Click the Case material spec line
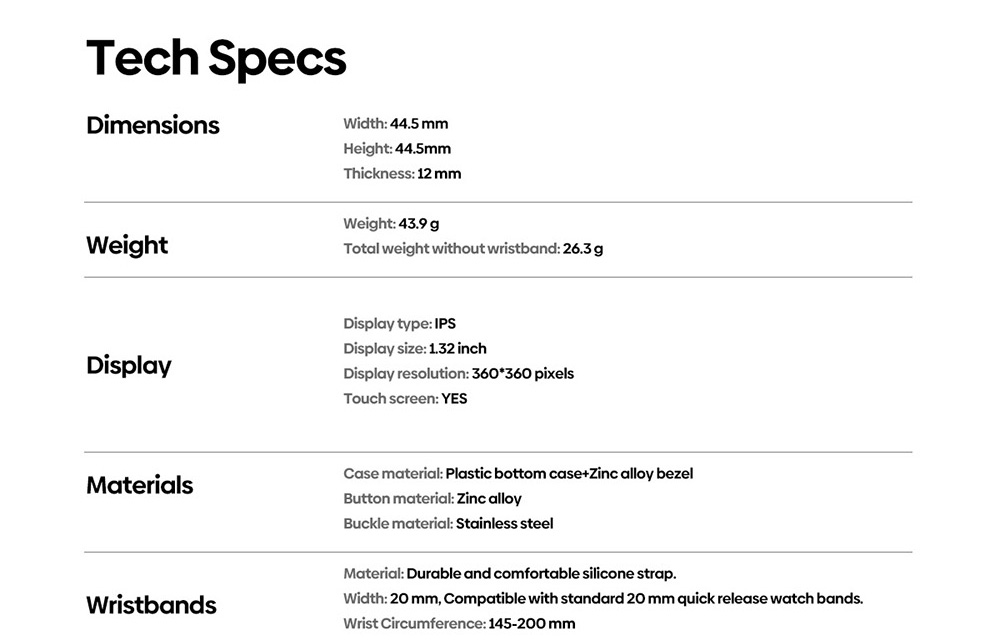This screenshot has height=642, width=1000. 518,474
